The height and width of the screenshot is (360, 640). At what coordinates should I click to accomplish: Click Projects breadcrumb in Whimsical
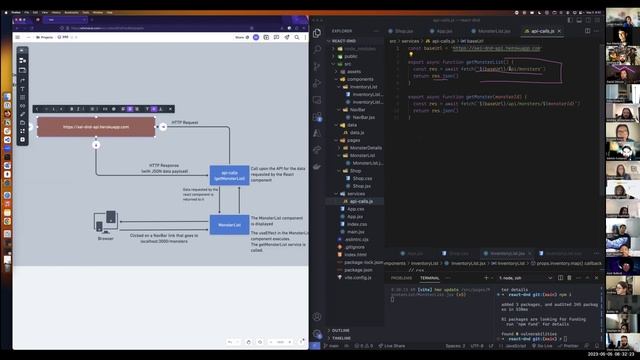click(x=45, y=37)
